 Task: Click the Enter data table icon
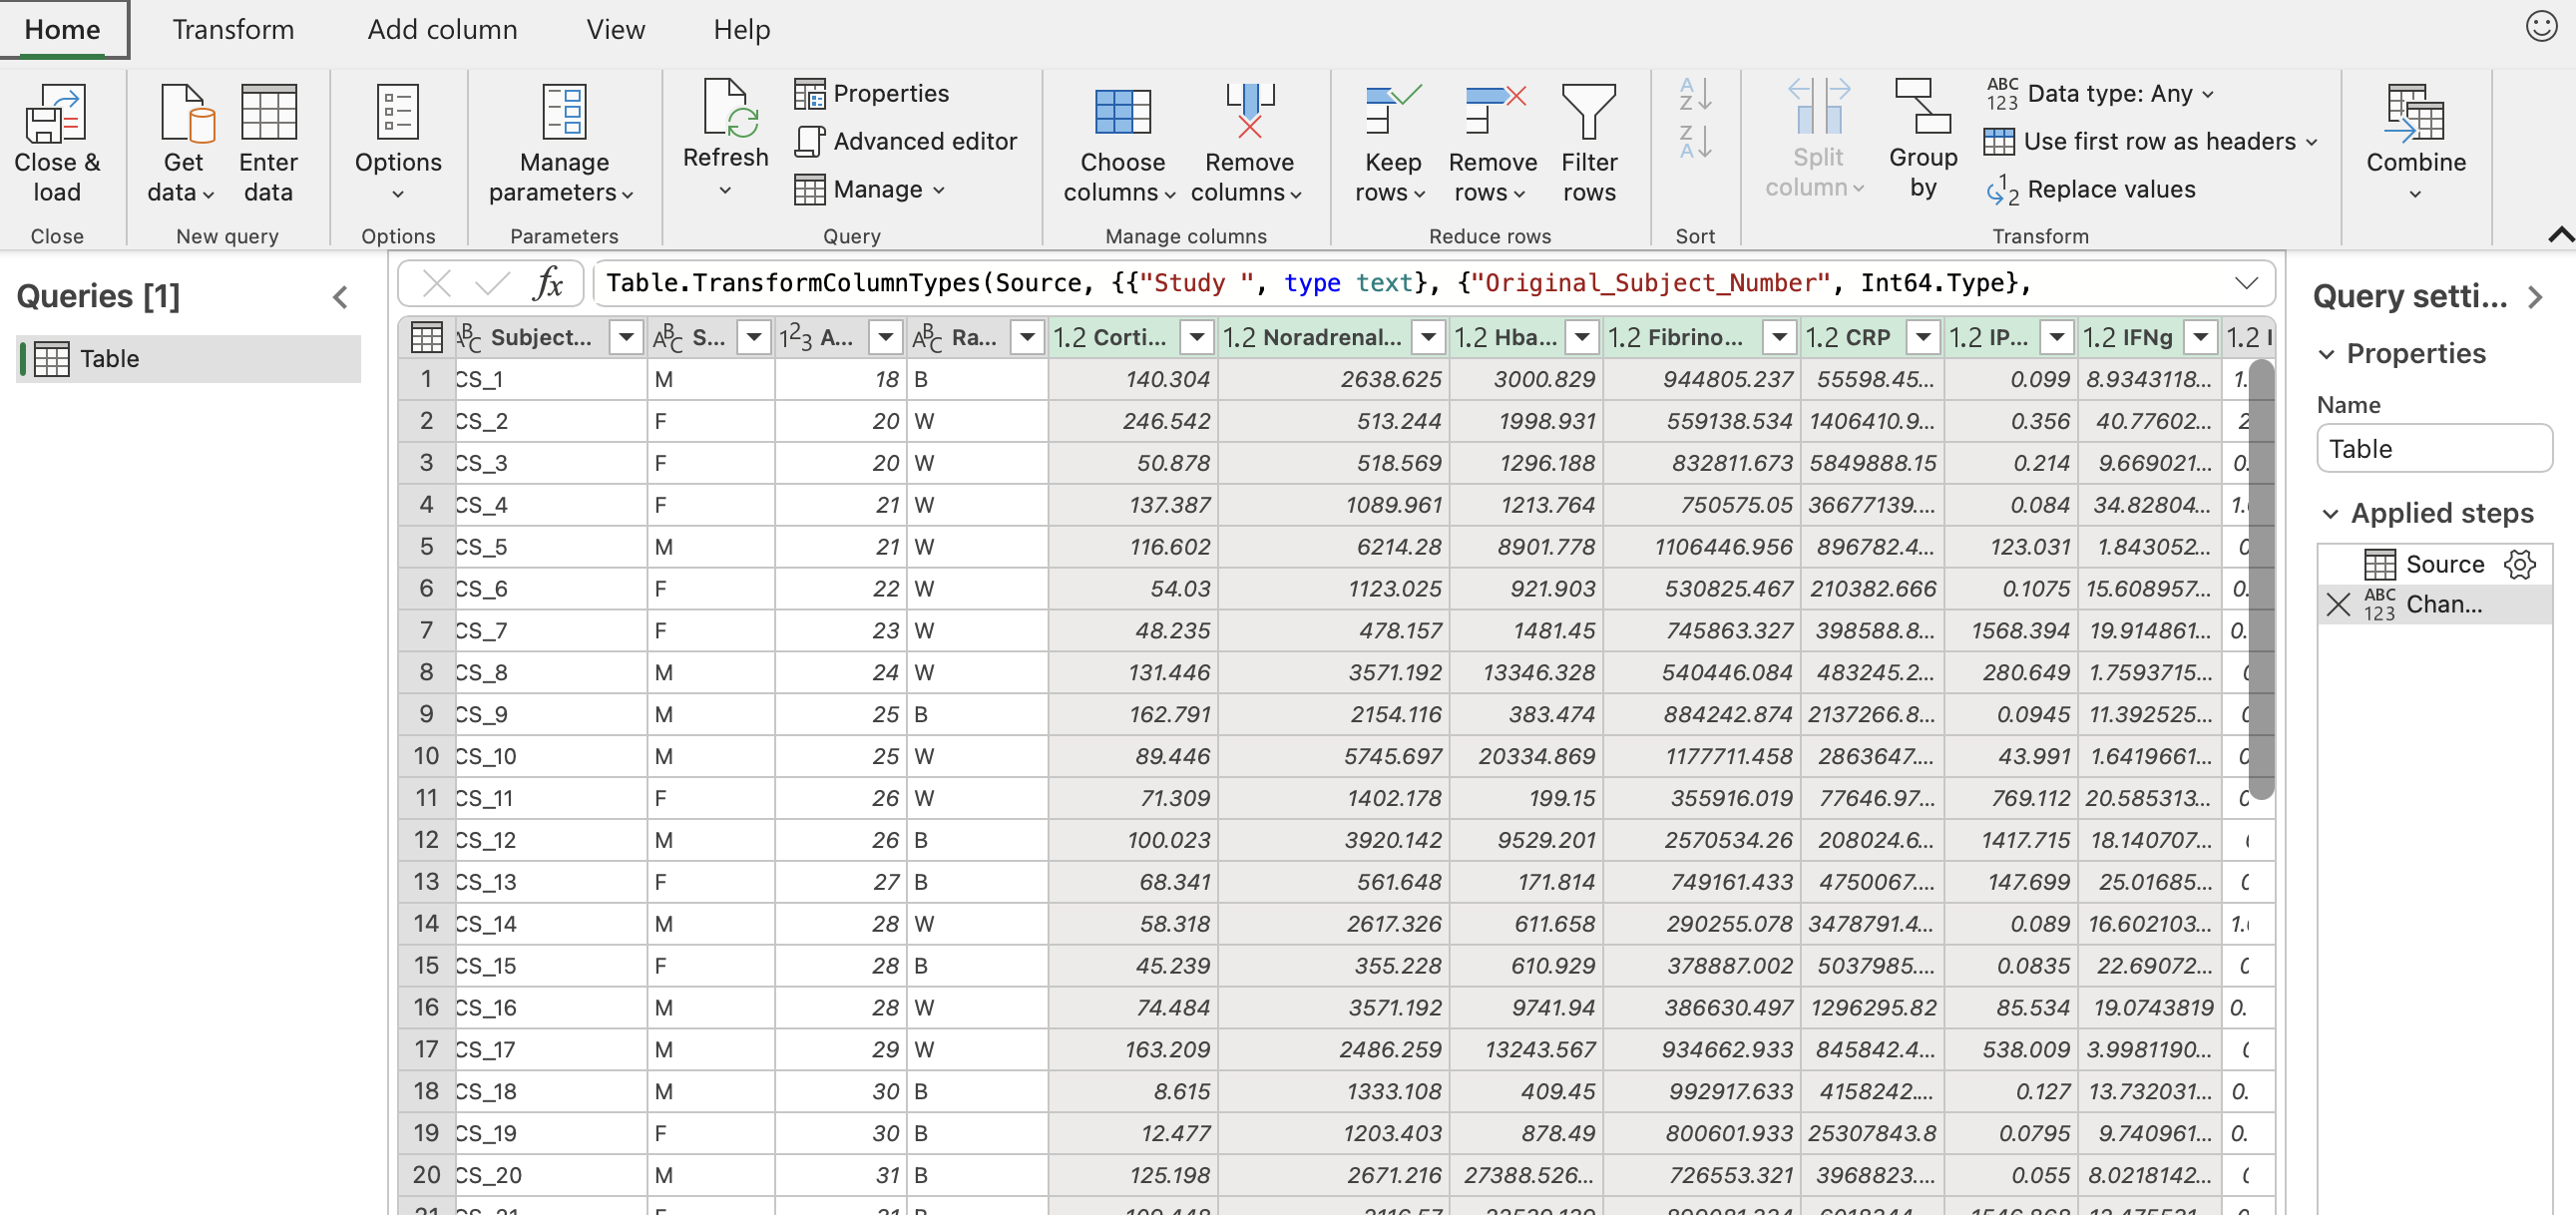[x=268, y=111]
